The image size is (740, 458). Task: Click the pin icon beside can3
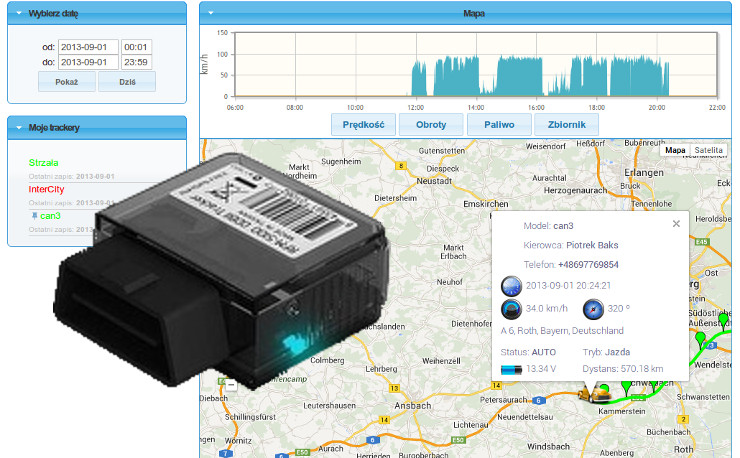point(34,216)
